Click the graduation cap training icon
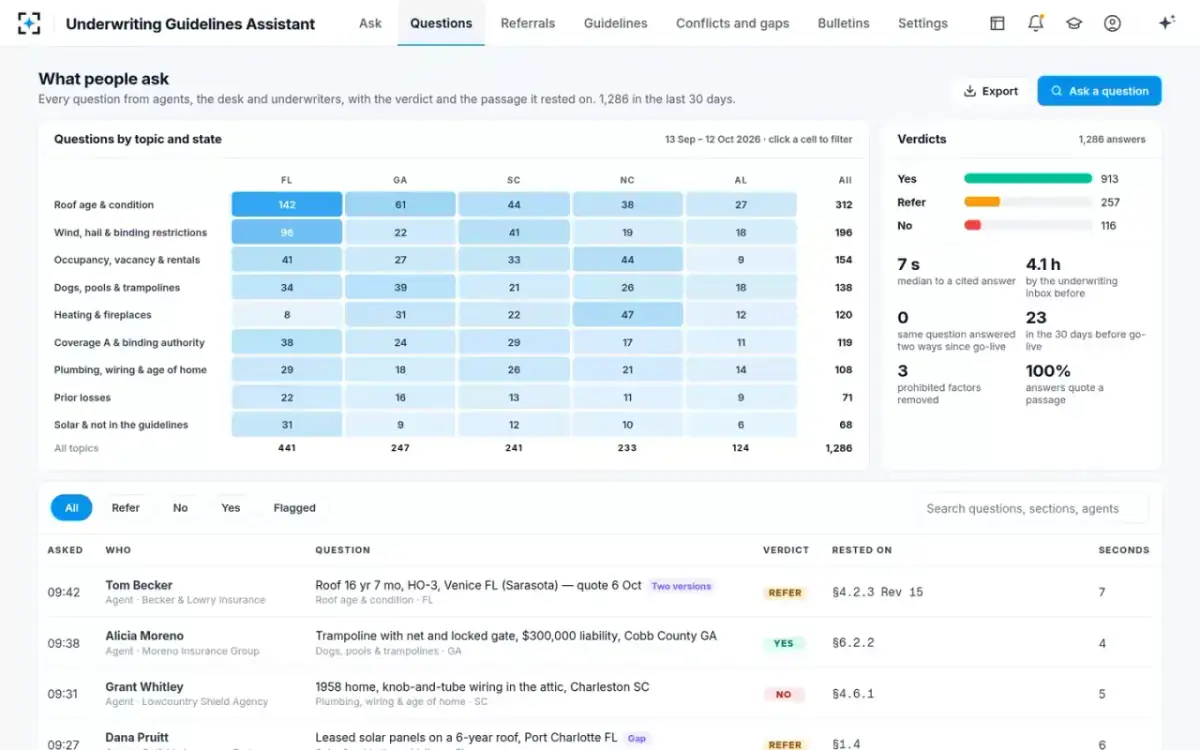 coord(1074,23)
